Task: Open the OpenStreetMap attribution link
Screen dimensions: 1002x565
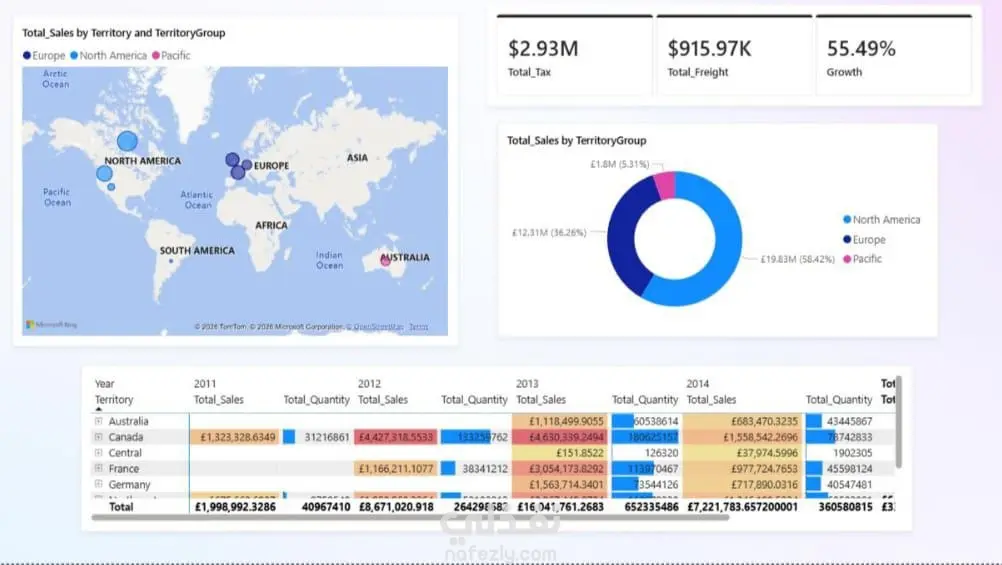Action: tap(378, 327)
